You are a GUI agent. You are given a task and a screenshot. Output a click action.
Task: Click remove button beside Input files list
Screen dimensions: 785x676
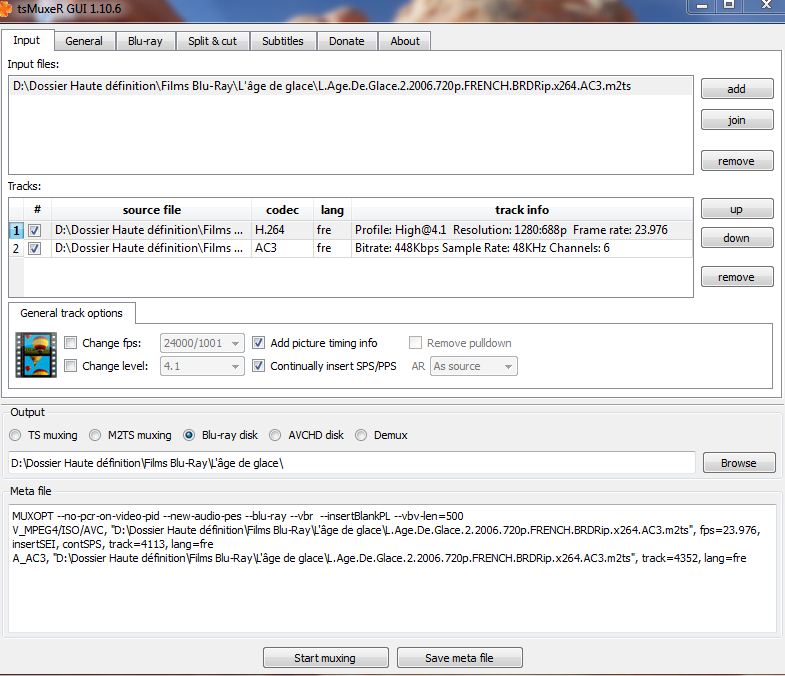pos(737,161)
